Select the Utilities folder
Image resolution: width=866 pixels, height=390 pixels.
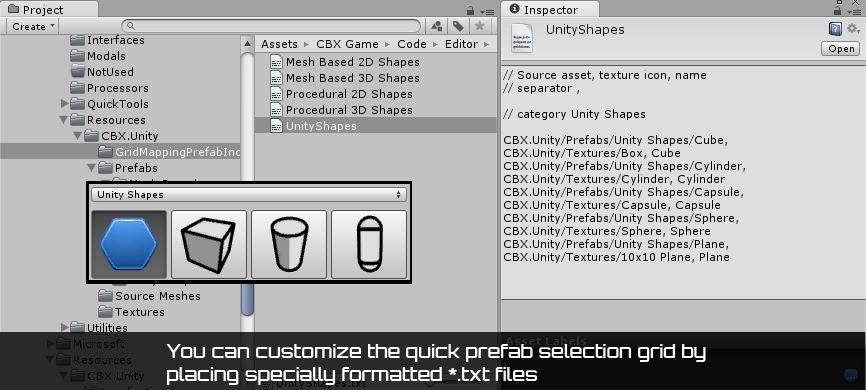coord(107,328)
